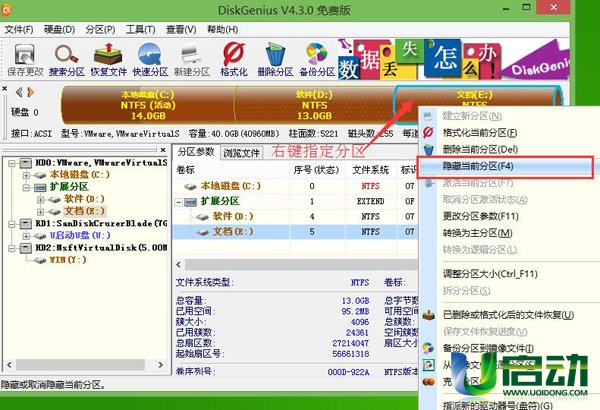Click the Quick Partition (快速分区) toolbar icon

[x=150, y=60]
